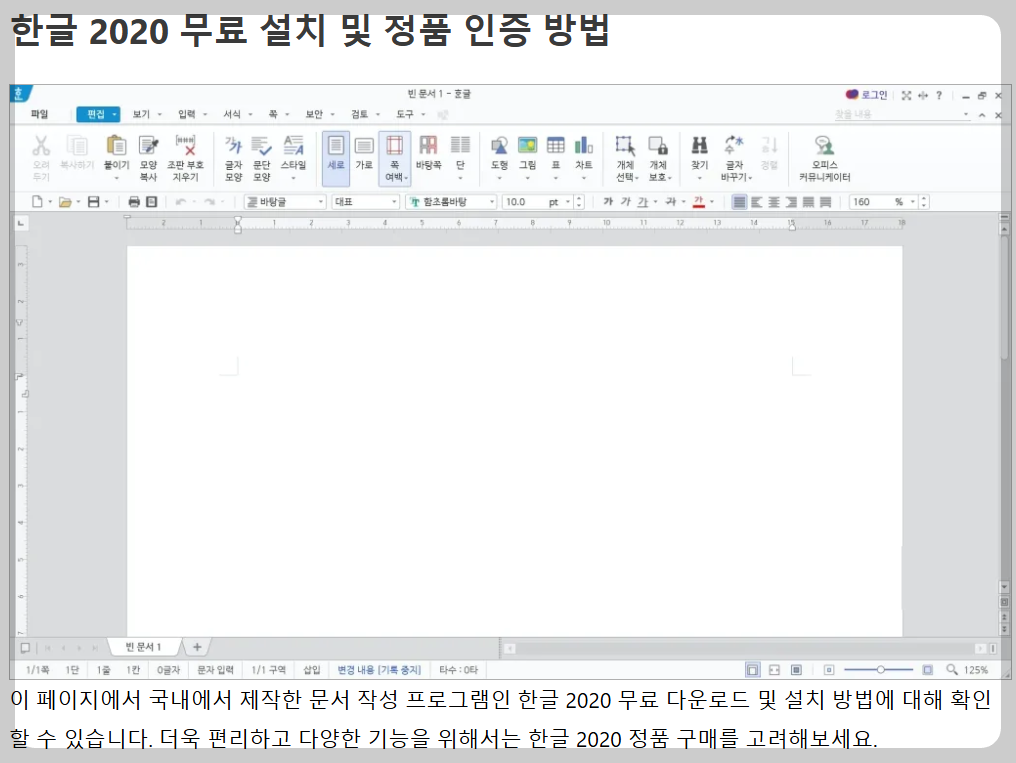The image size is (1016, 763).
Task: Click the help question mark icon
Action: click(x=939, y=95)
